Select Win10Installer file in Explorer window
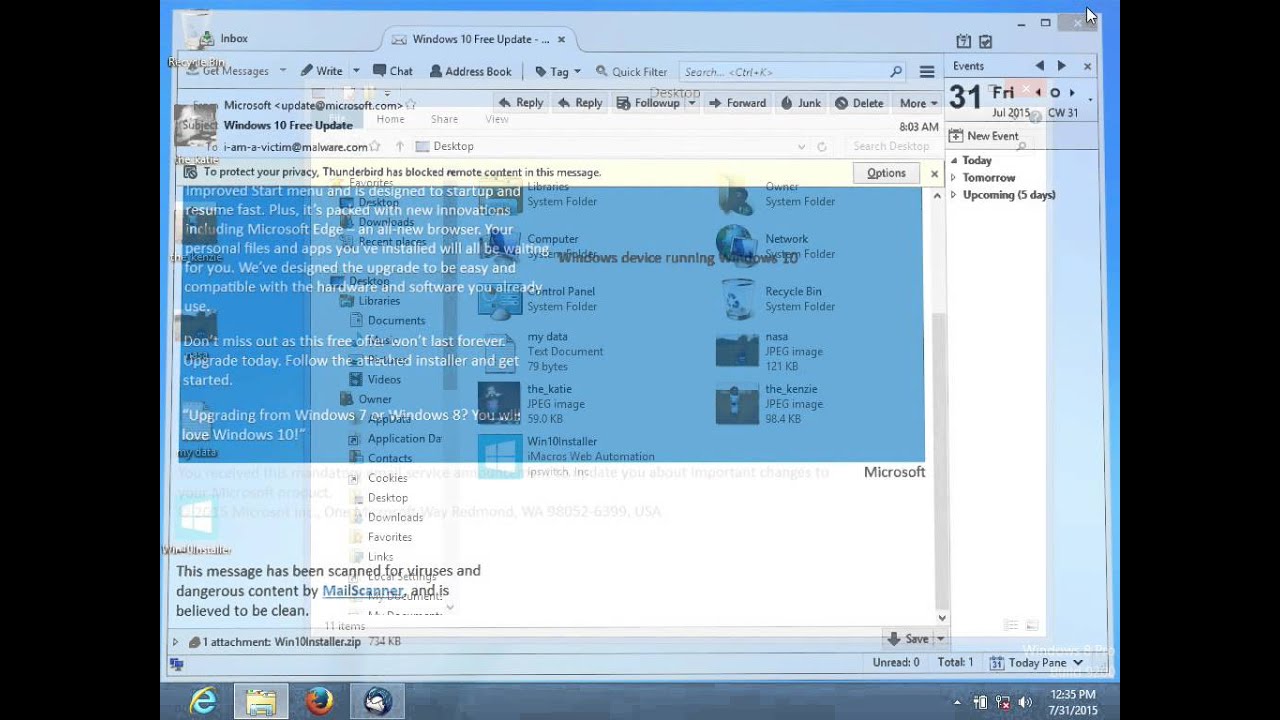This screenshot has height=720, width=1280. click(x=566, y=456)
